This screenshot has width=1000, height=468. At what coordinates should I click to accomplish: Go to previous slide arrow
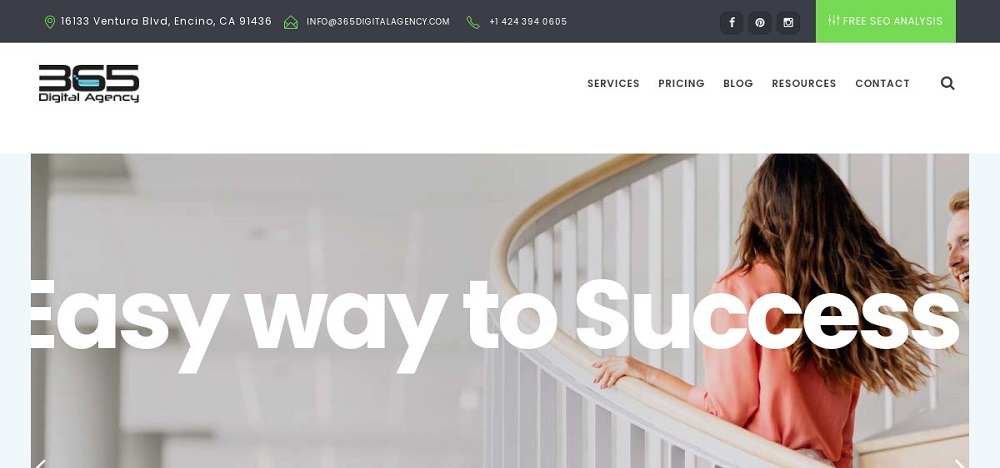coord(40,464)
